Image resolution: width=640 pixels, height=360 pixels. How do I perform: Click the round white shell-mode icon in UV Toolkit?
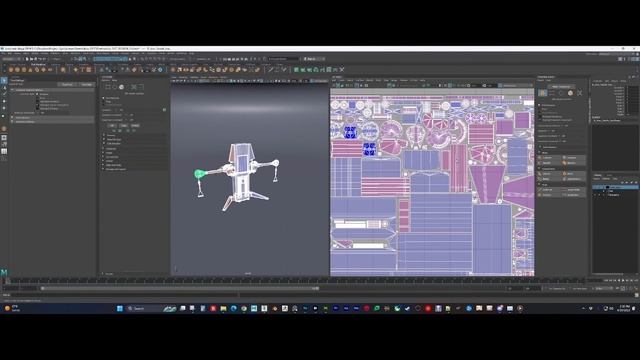coord(570,93)
